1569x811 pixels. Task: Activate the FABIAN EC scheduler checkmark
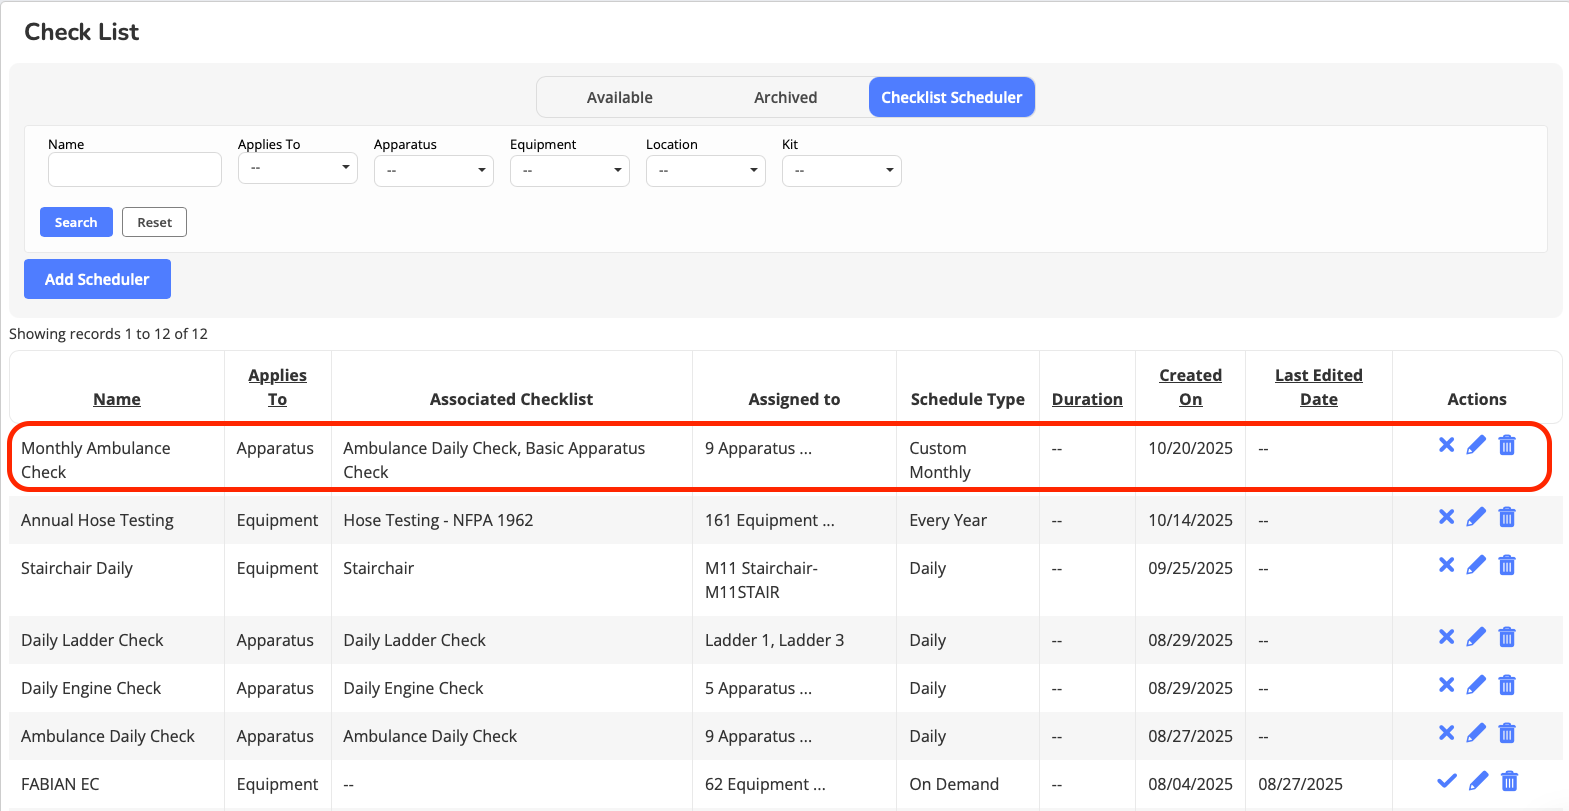tap(1446, 781)
